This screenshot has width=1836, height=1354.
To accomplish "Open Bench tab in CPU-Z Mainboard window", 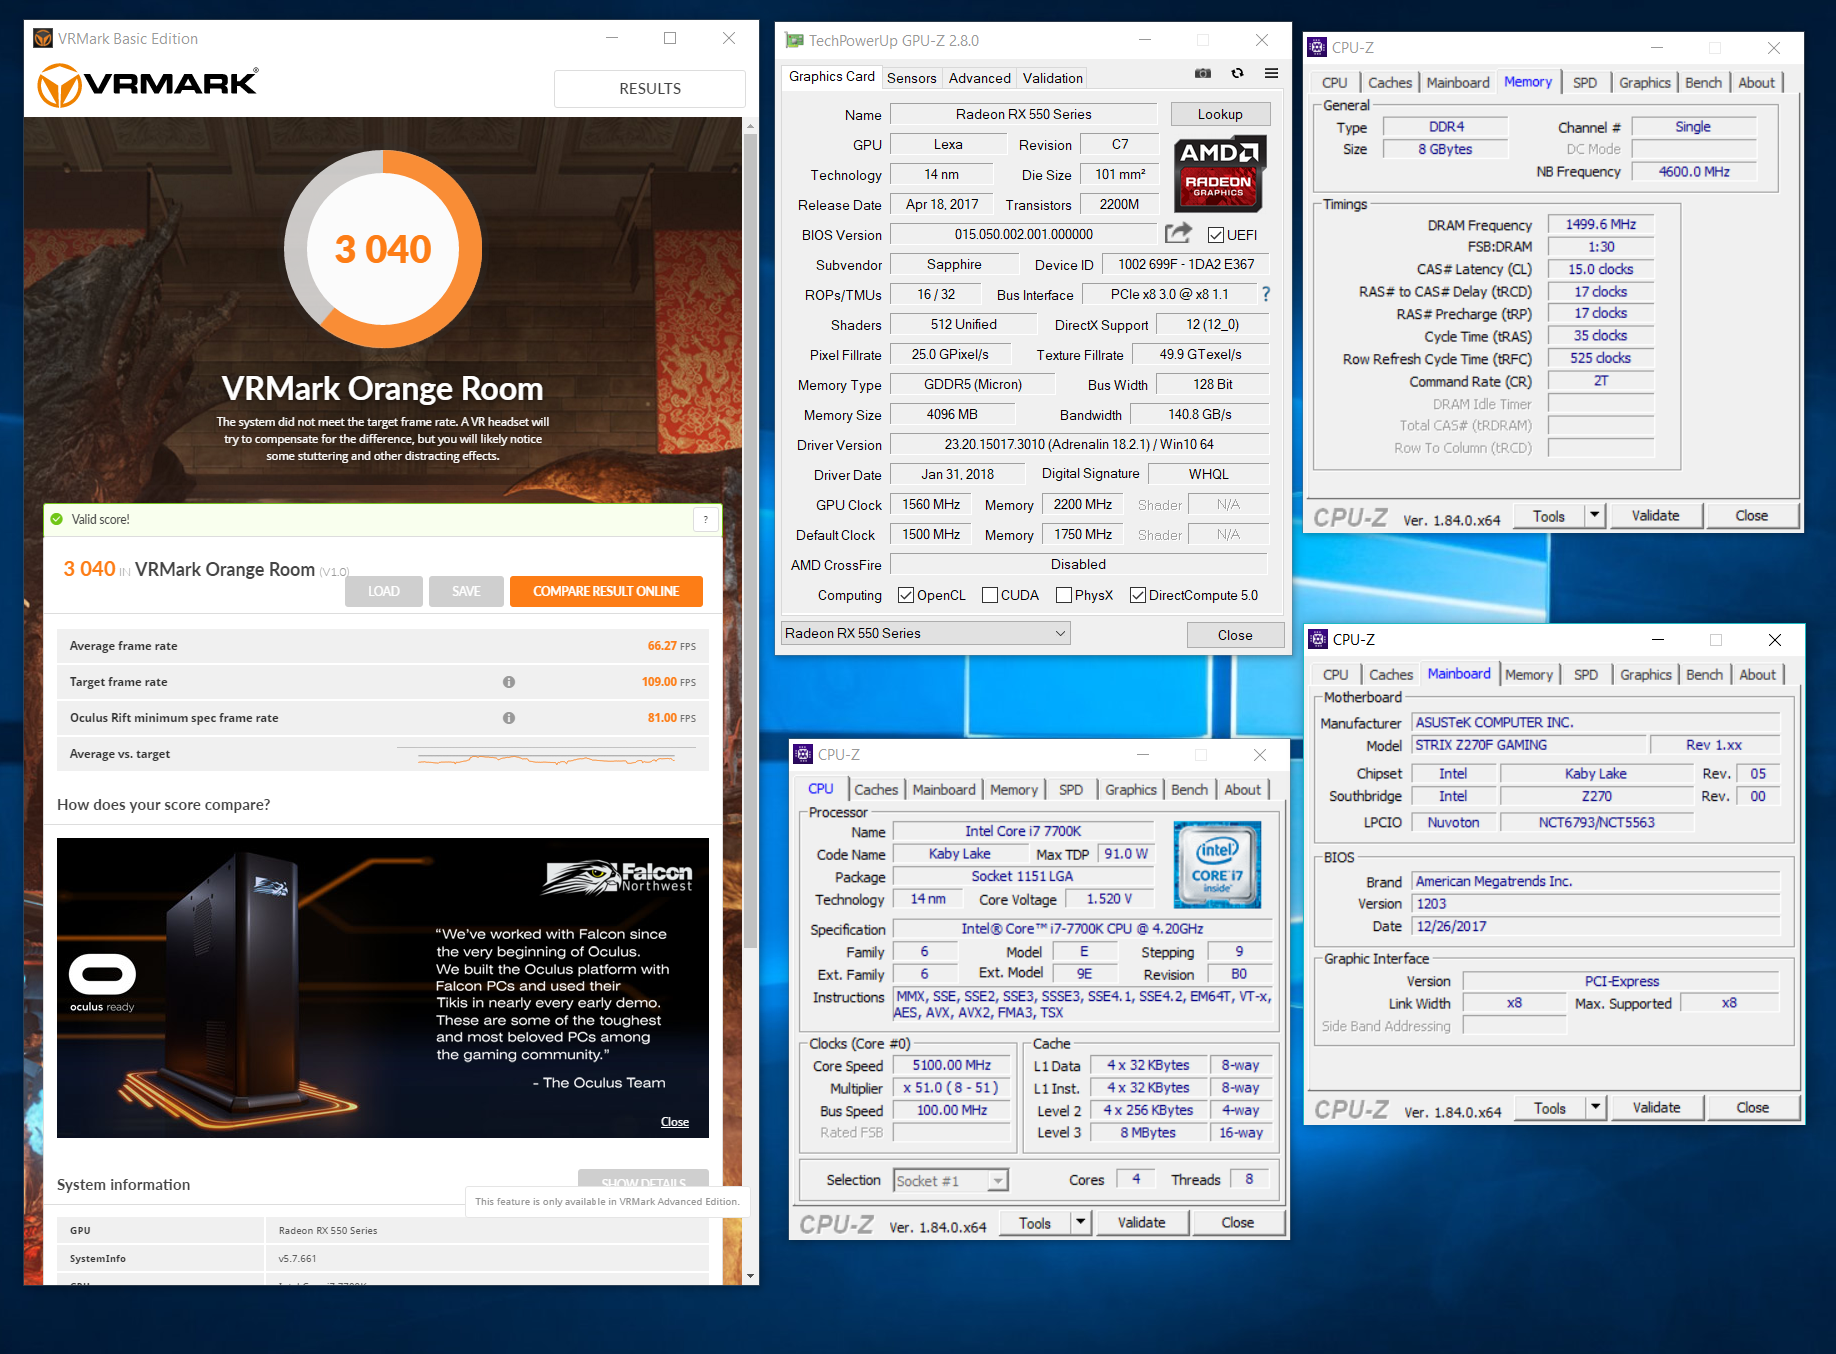I will coord(1704,675).
